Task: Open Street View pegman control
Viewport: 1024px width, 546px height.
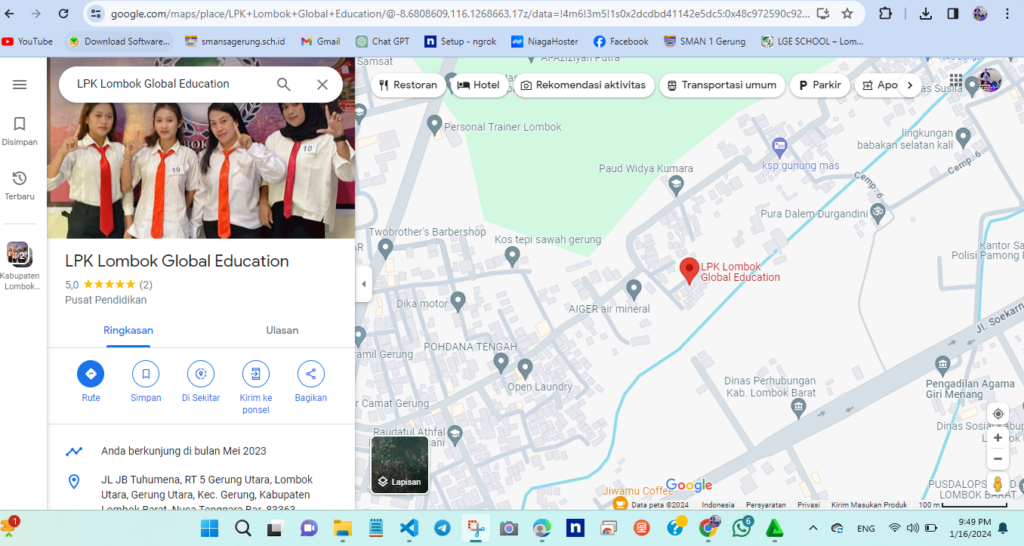Action: pos(997,484)
